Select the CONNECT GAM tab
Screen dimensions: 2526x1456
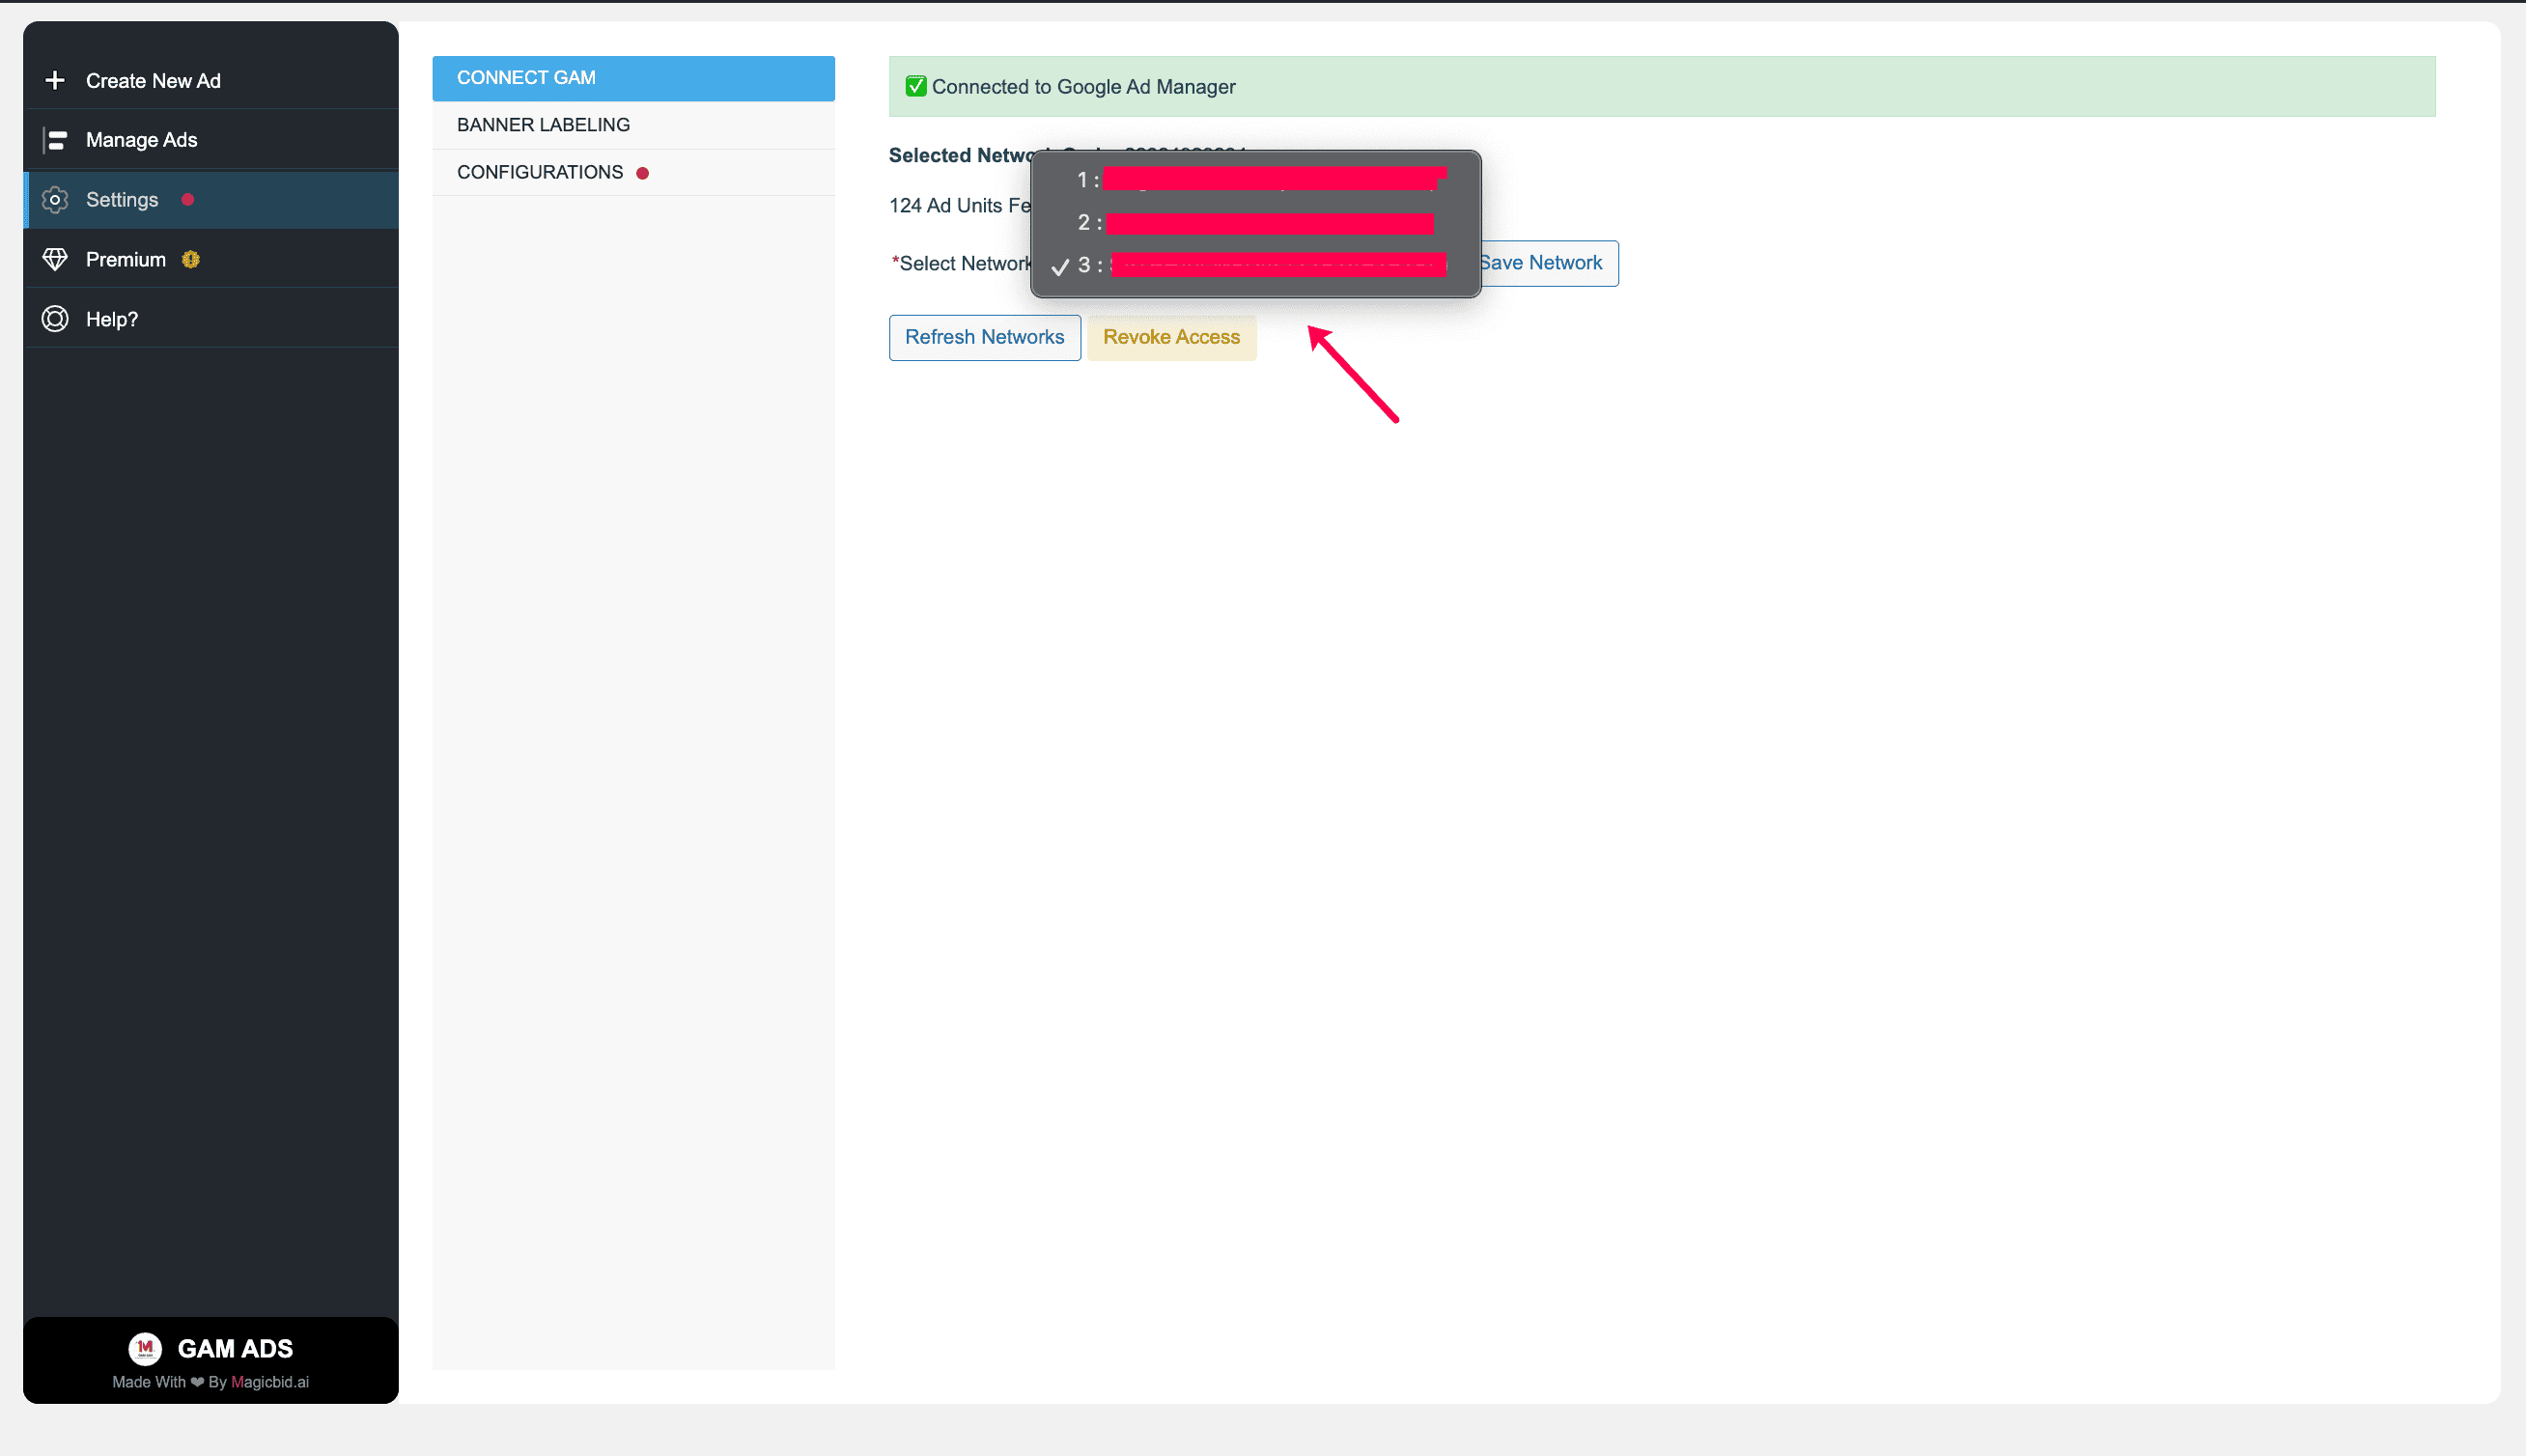click(633, 78)
